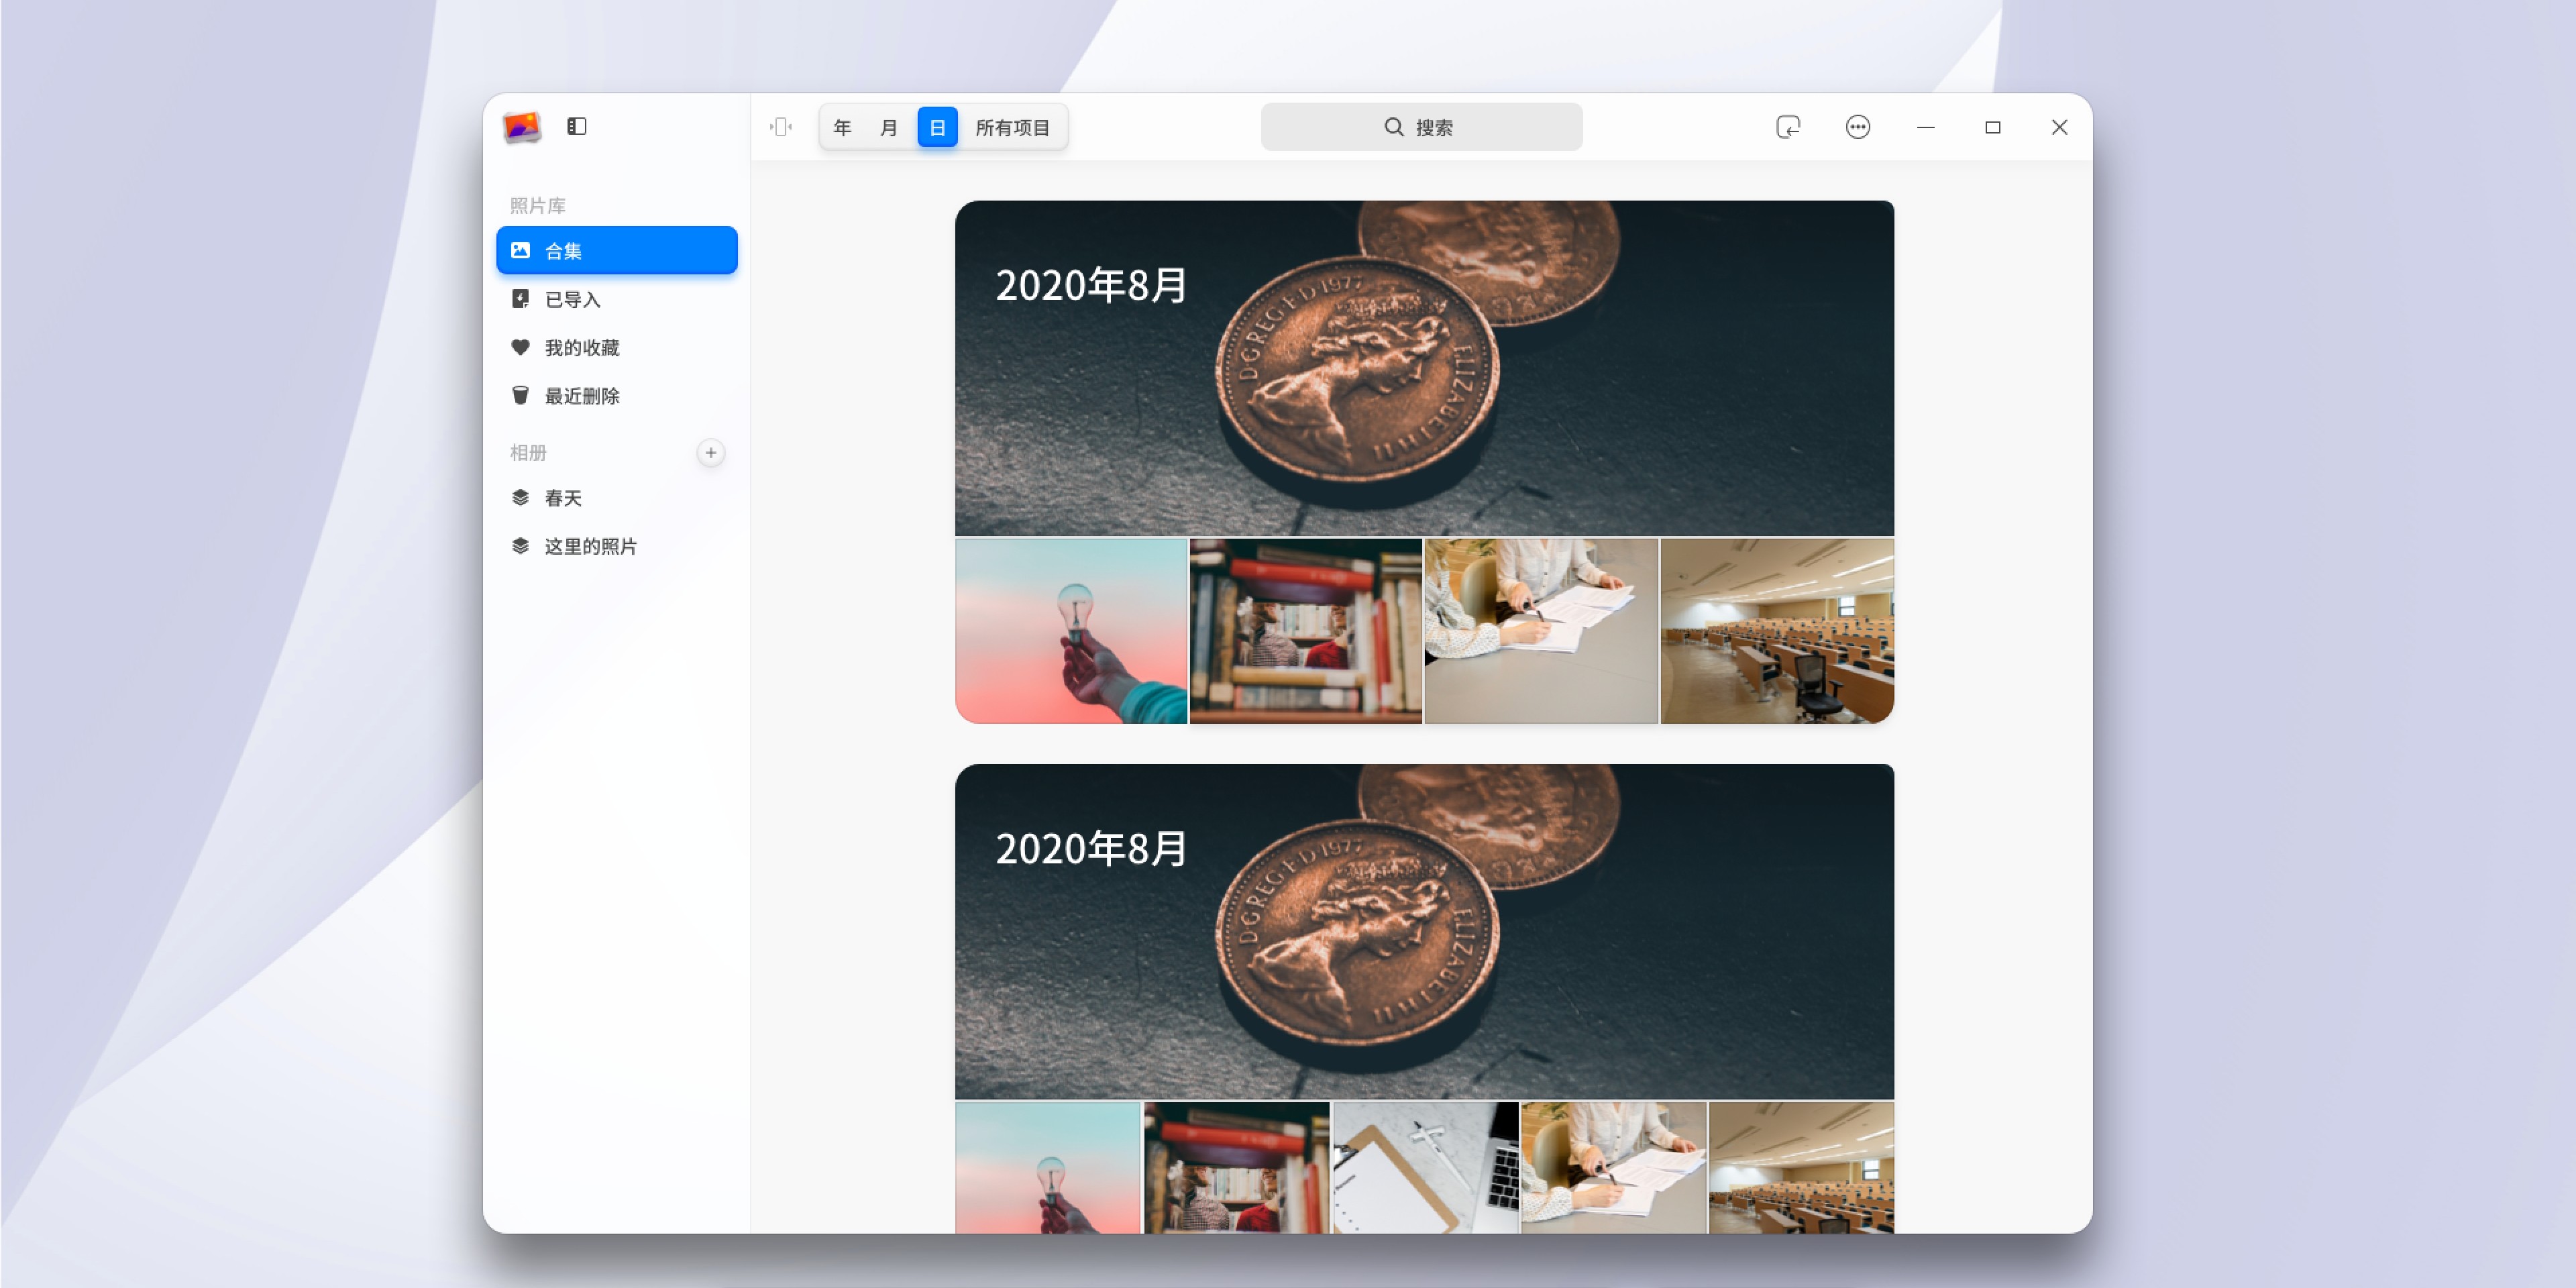Screen dimensions: 2576x1288
Task: Open the lecture hall photo in first group
Action: 1777,631
